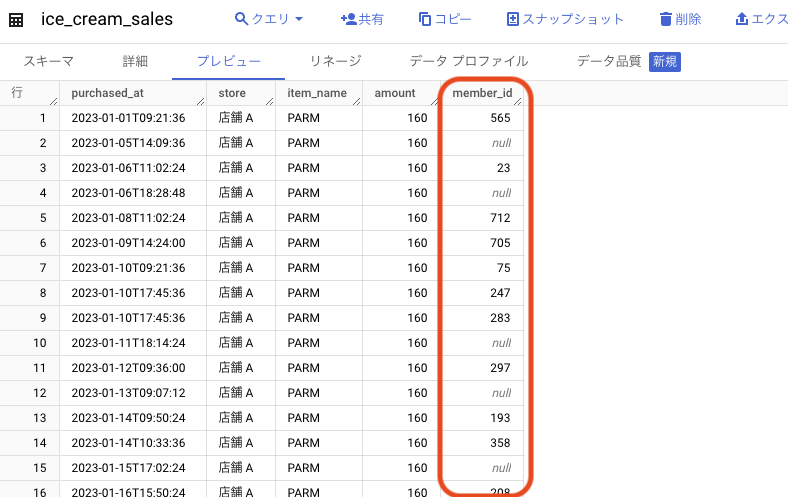Click the resize handle of amount column

tap(435, 101)
